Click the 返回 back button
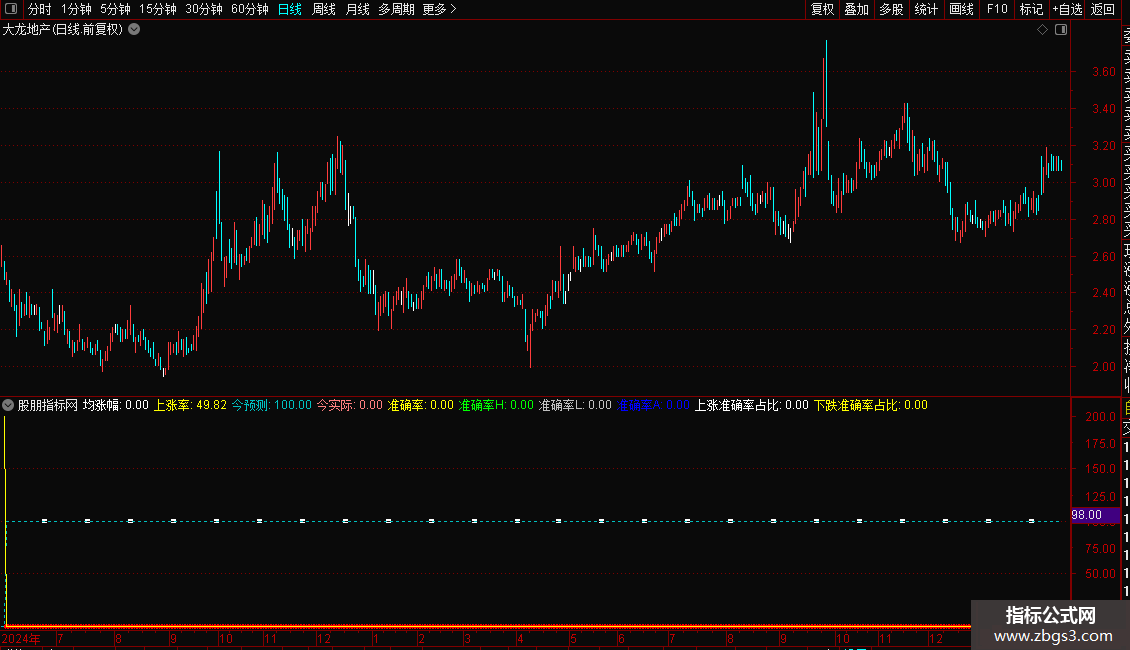Image resolution: width=1130 pixels, height=650 pixels. 1103,9
